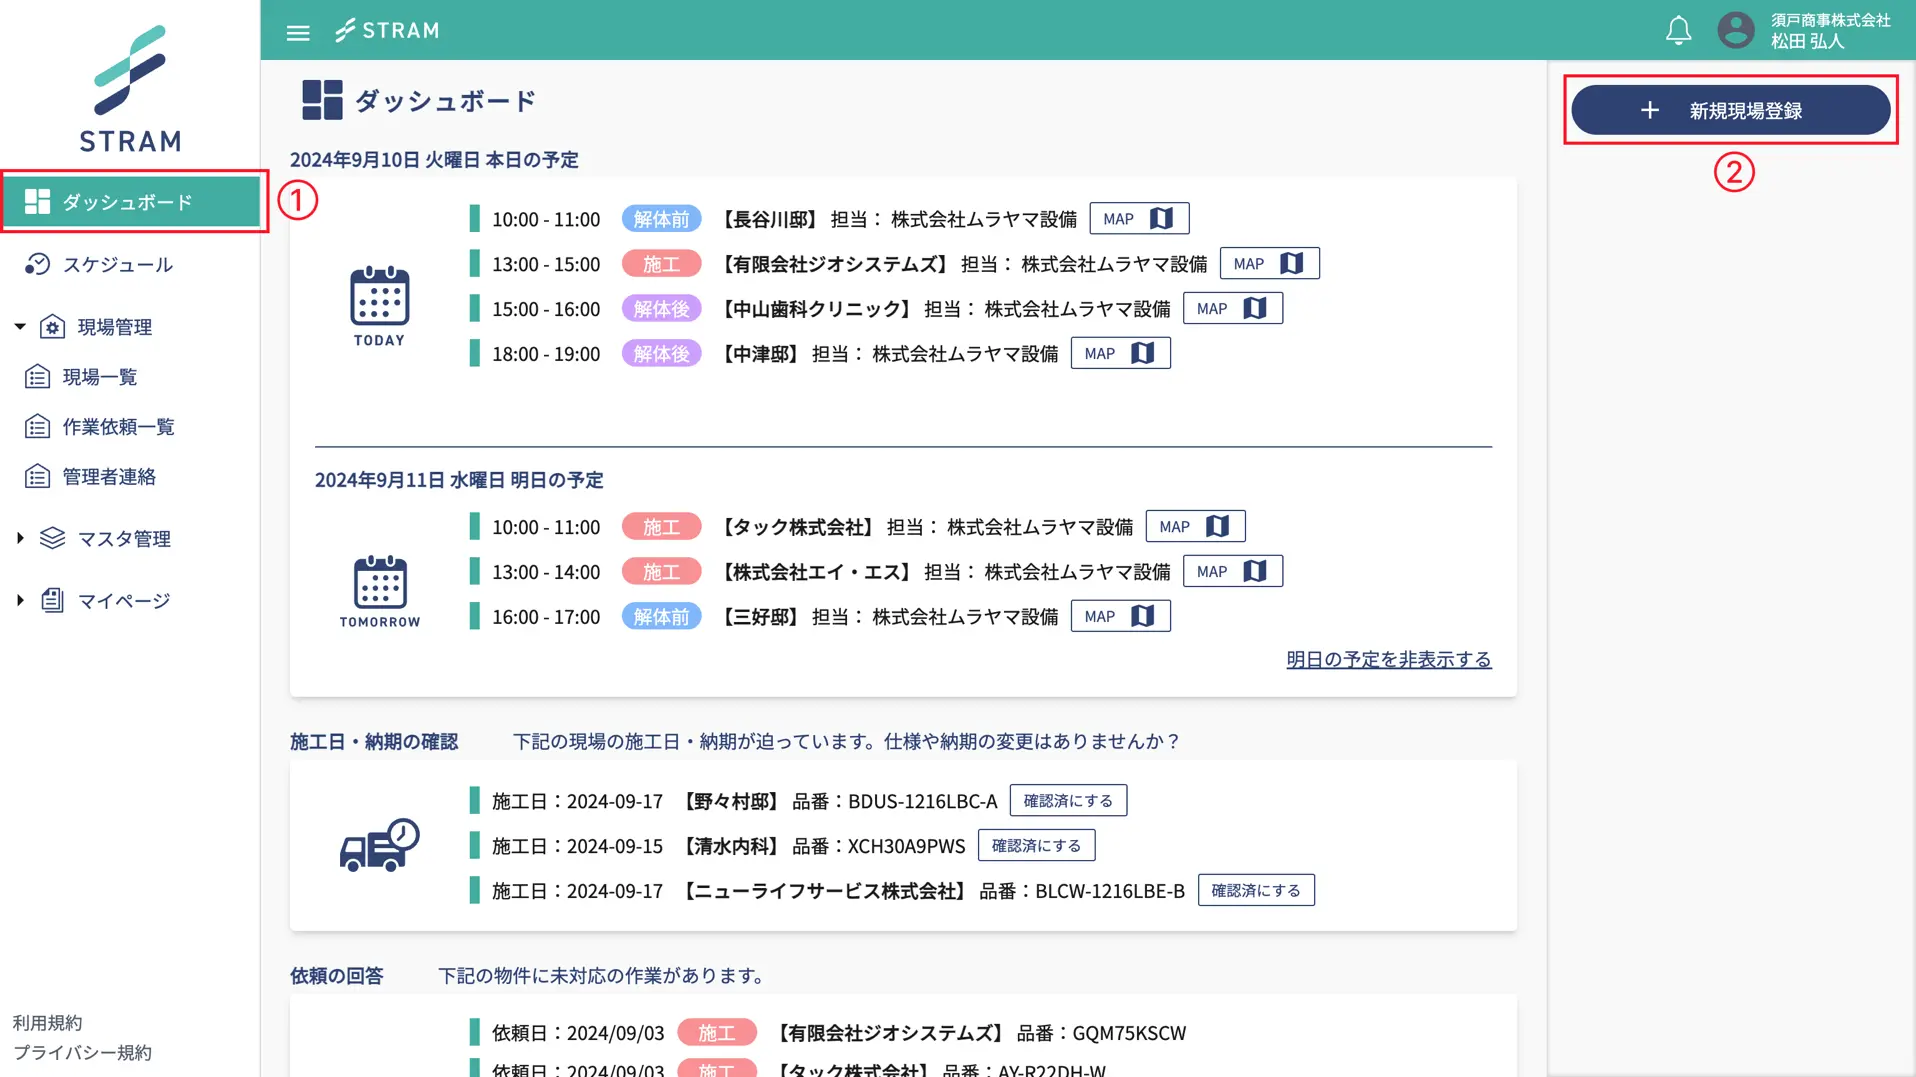
Task: Select the ダッシュボード sidebar icon
Action: pyautogui.click(x=38, y=201)
